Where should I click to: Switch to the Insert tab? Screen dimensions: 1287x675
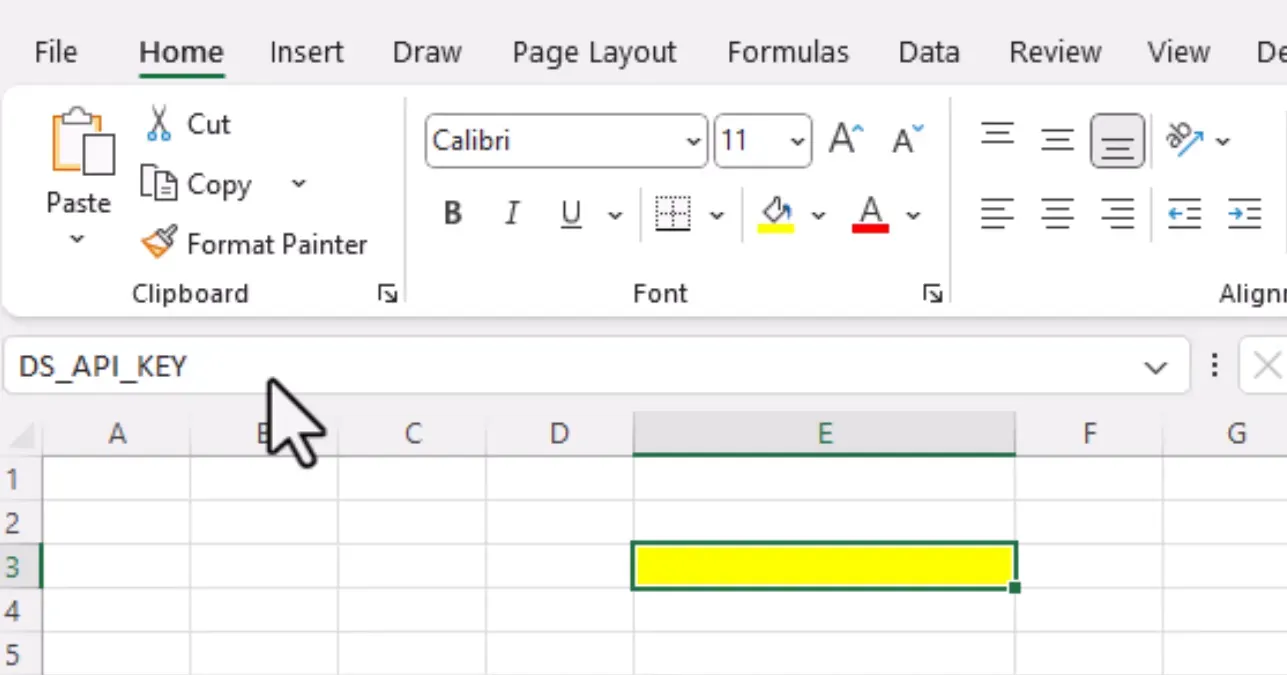[x=306, y=52]
